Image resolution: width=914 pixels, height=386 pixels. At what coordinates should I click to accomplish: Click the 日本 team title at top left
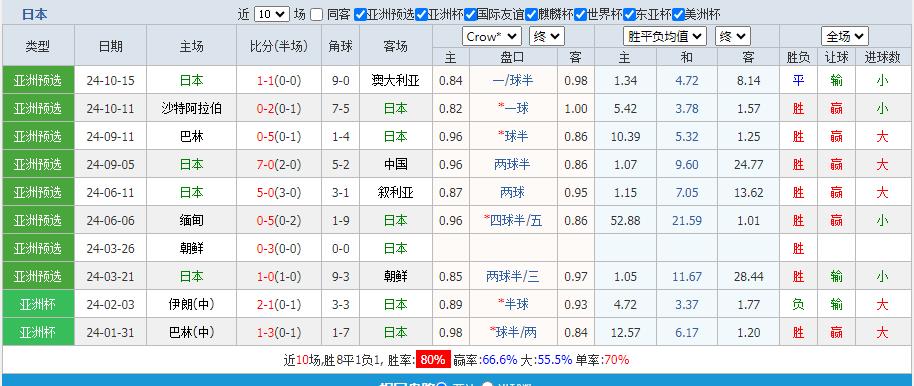(35, 15)
